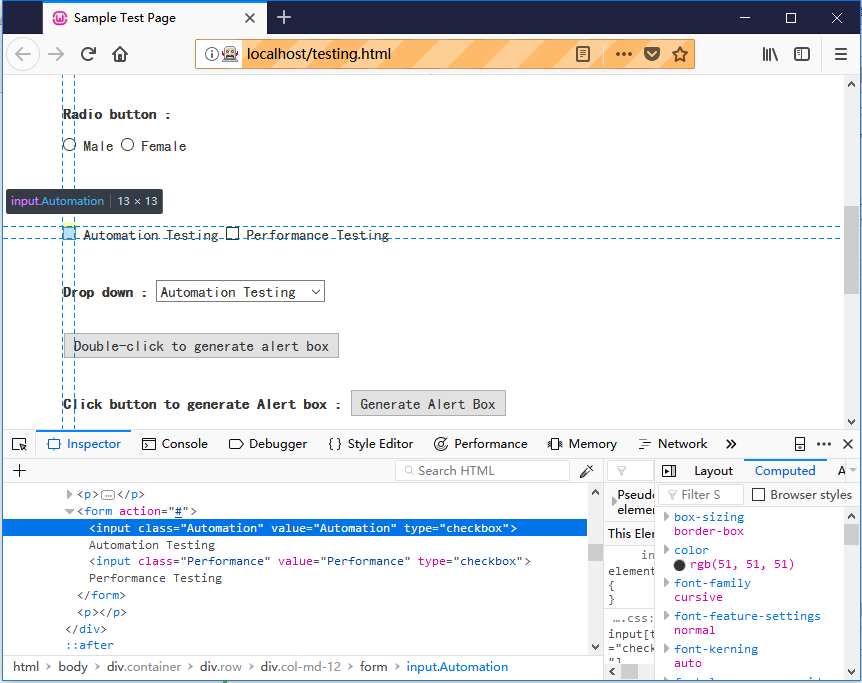Click inside the Search HTML field
The height and width of the screenshot is (683, 862).
click(482, 471)
